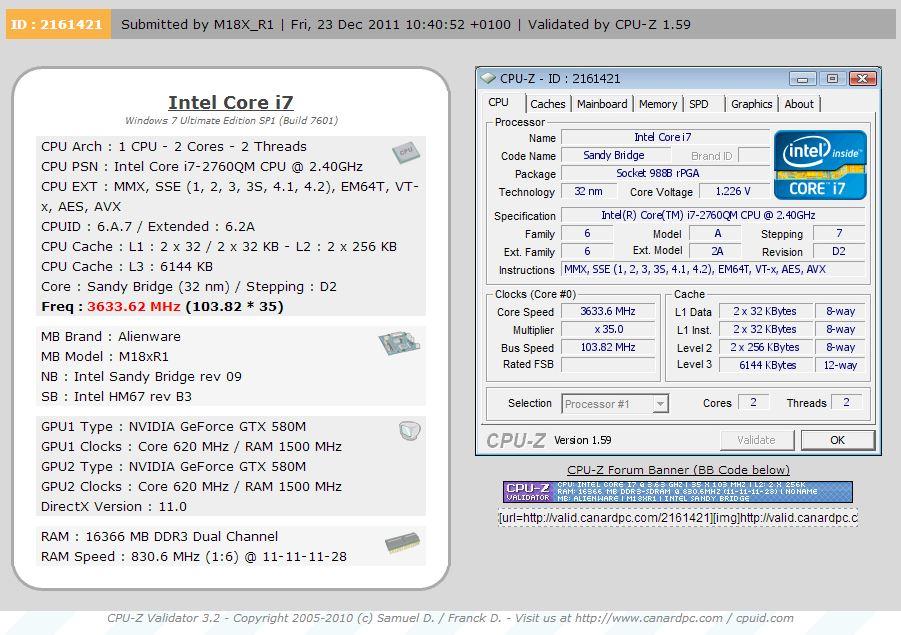
Task: Open the About tab
Action: [799, 104]
